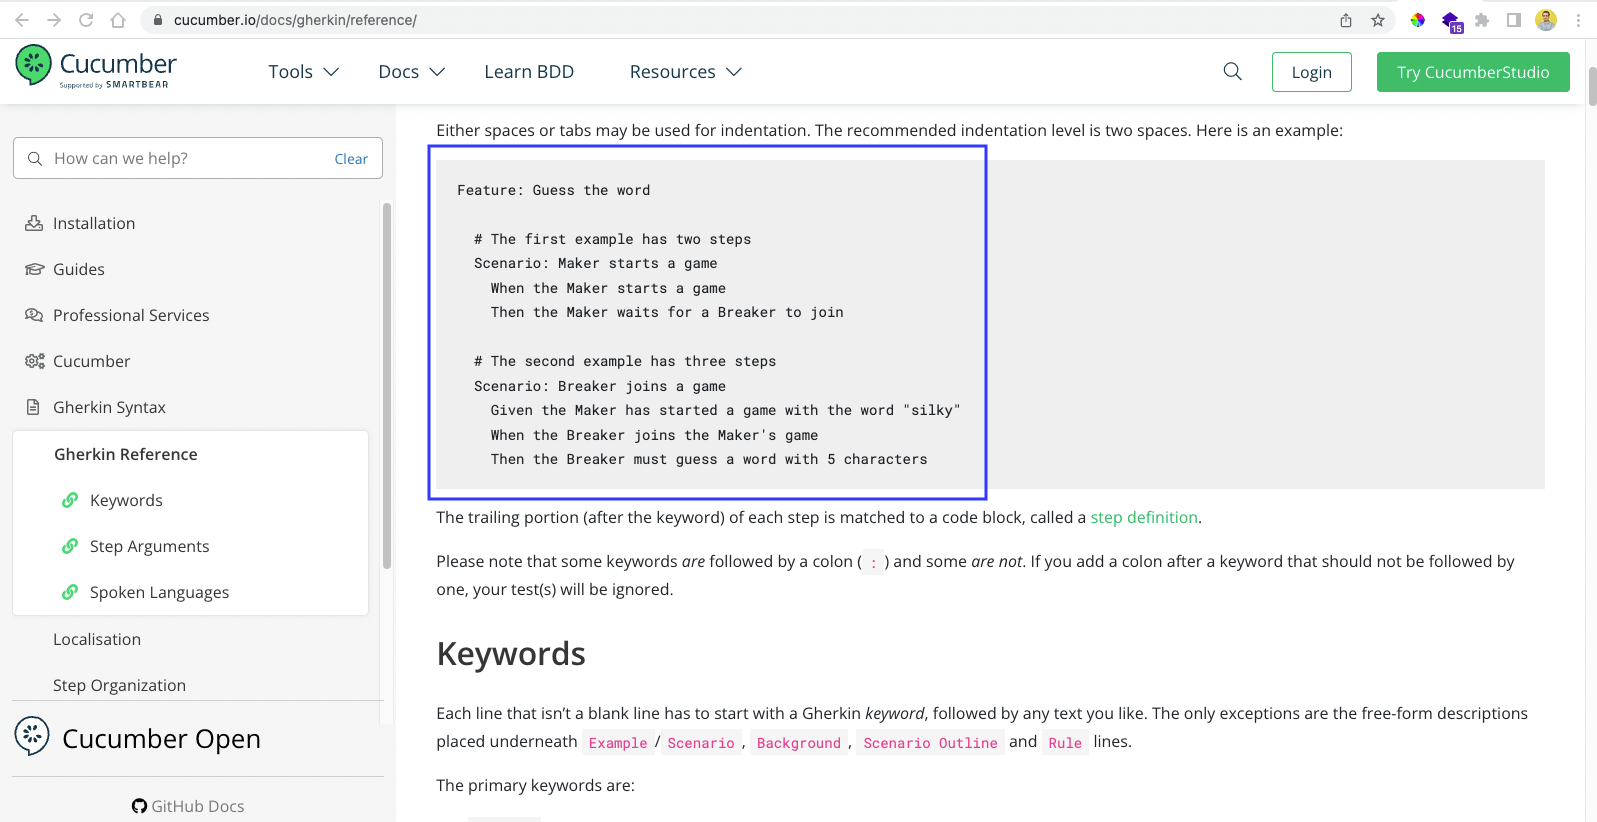Open the browser extensions puzzle icon
1597x822 pixels.
coord(1482,20)
